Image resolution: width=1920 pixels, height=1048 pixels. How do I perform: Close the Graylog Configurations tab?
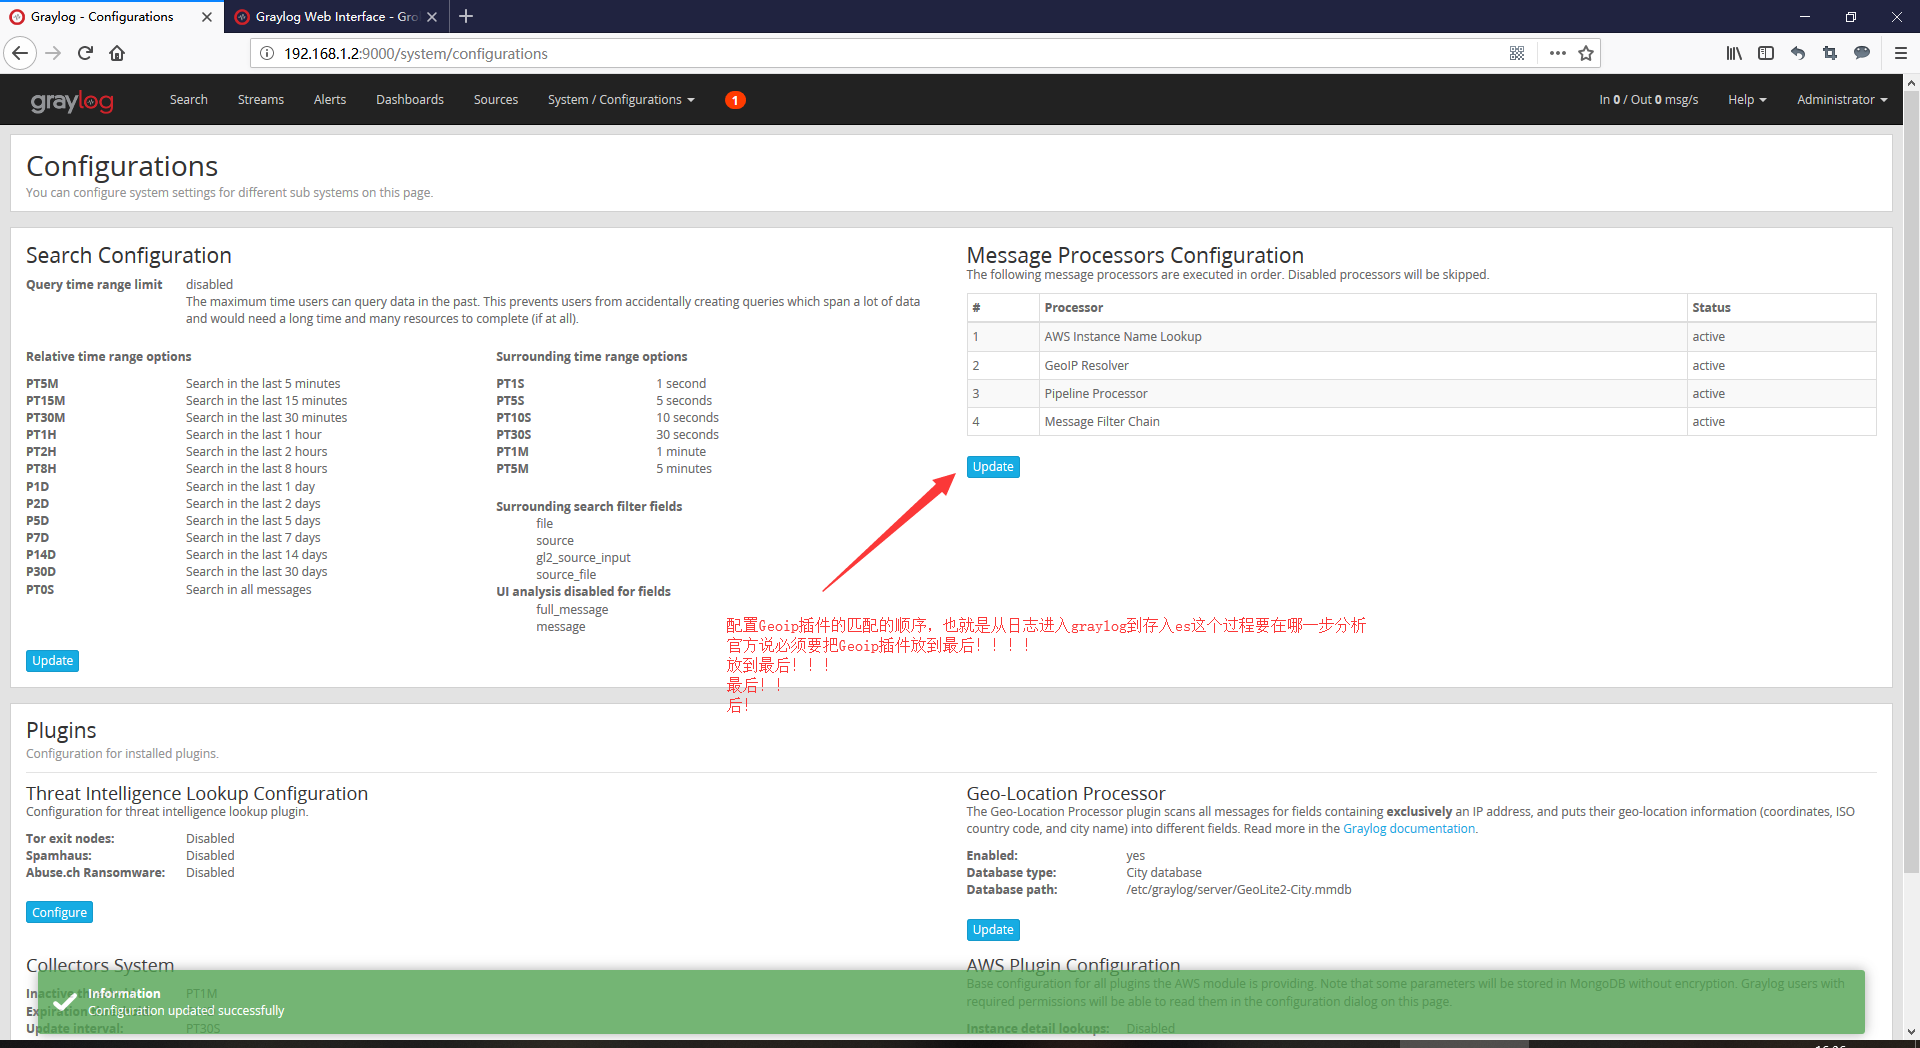[x=207, y=17]
